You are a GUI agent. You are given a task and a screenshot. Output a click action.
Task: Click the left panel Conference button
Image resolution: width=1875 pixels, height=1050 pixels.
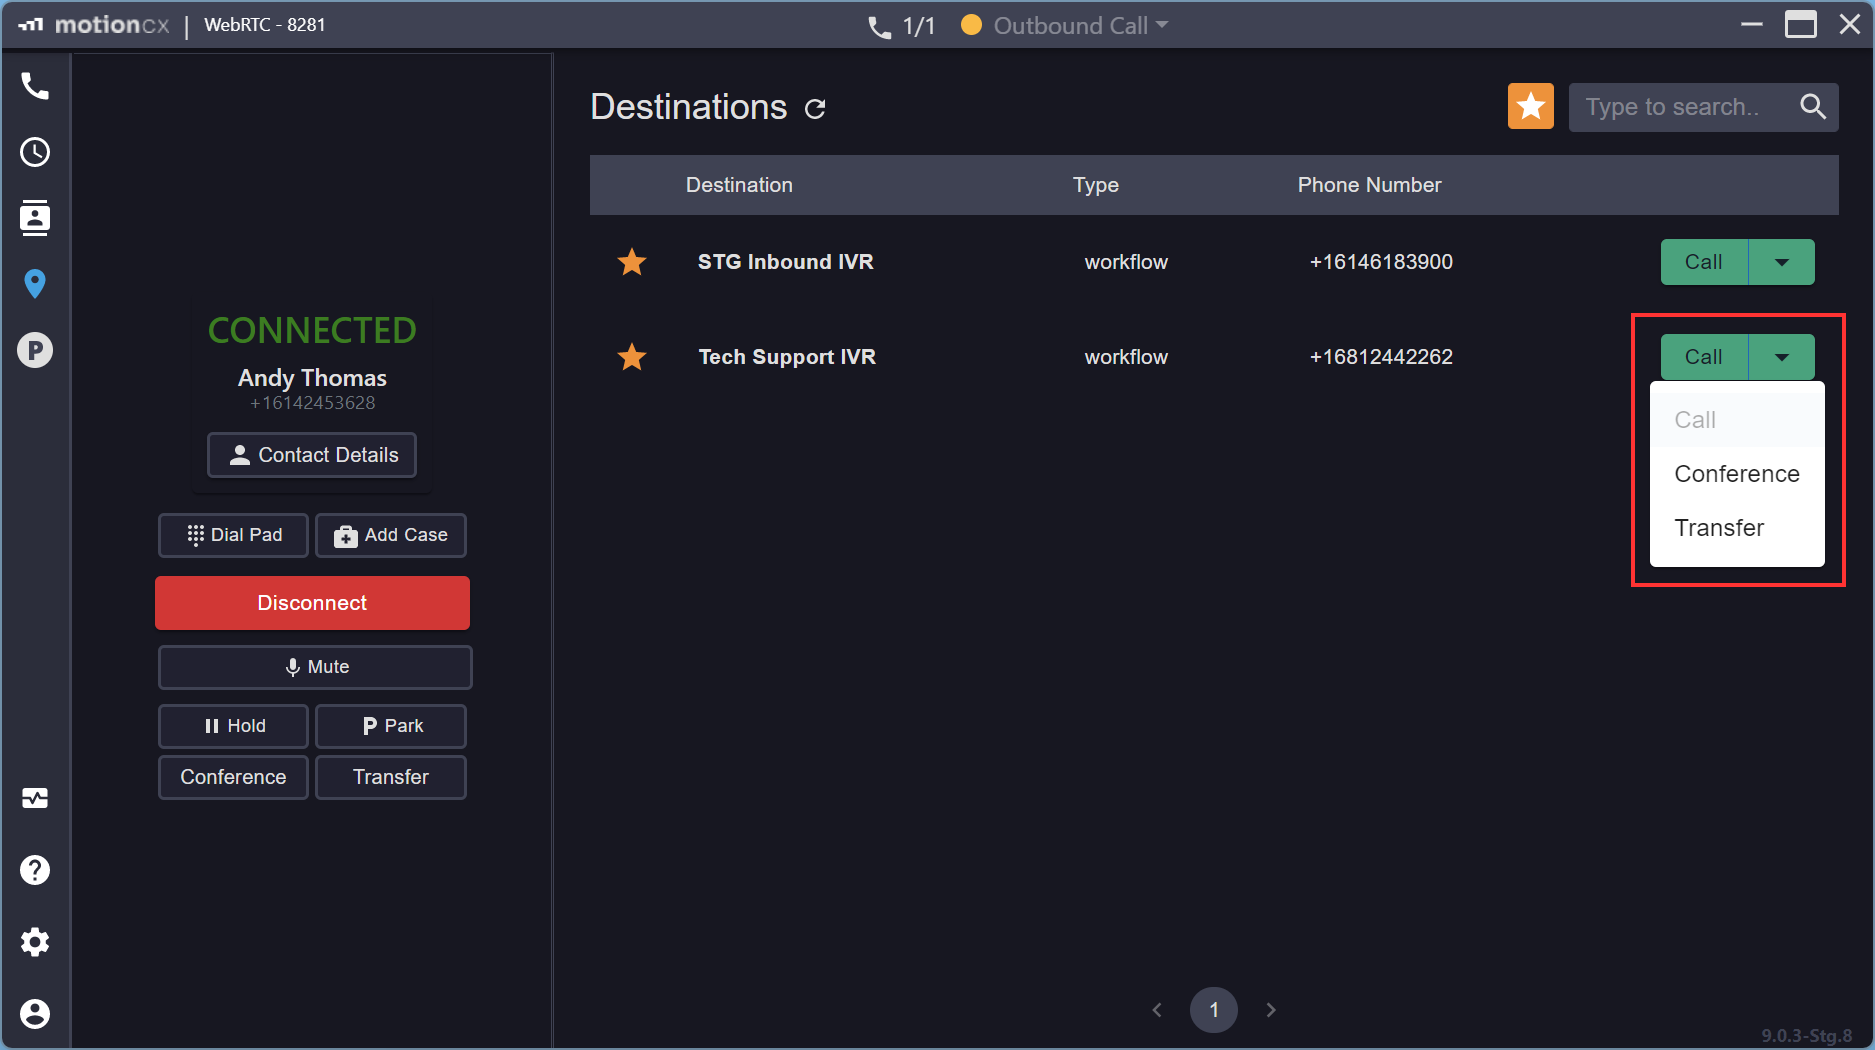click(233, 777)
